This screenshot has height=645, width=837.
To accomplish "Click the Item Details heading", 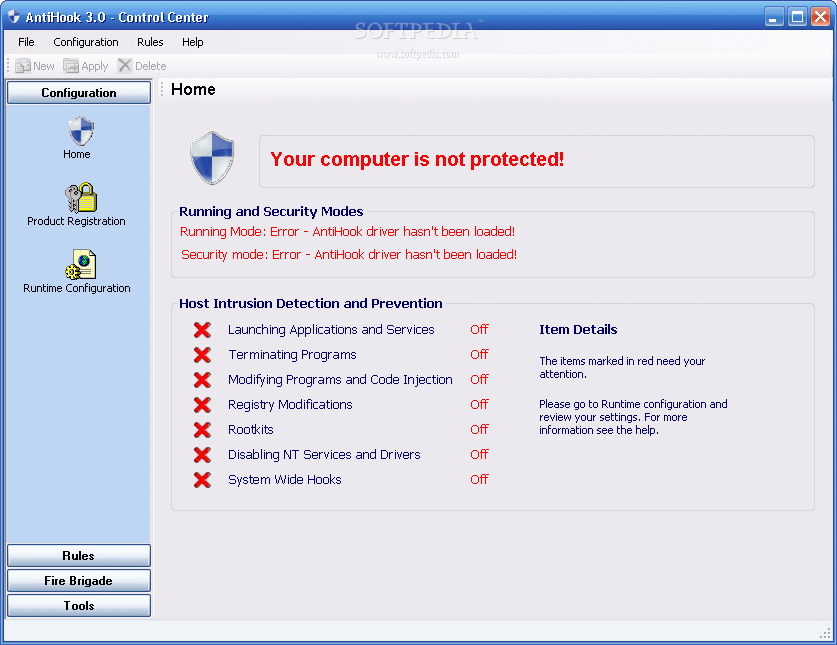I will [578, 329].
